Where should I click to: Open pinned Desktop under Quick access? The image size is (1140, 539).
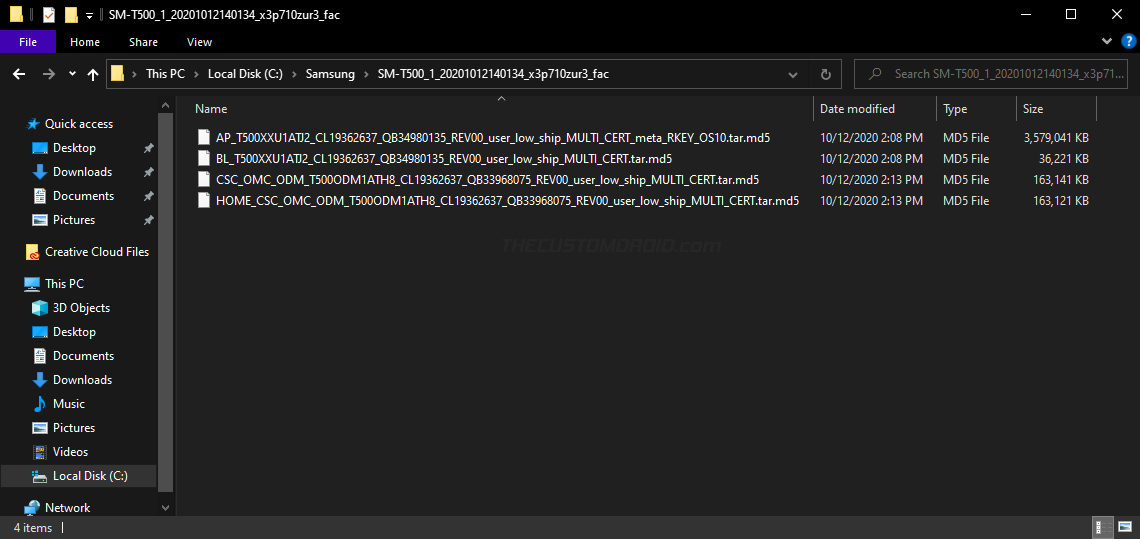tap(74, 148)
